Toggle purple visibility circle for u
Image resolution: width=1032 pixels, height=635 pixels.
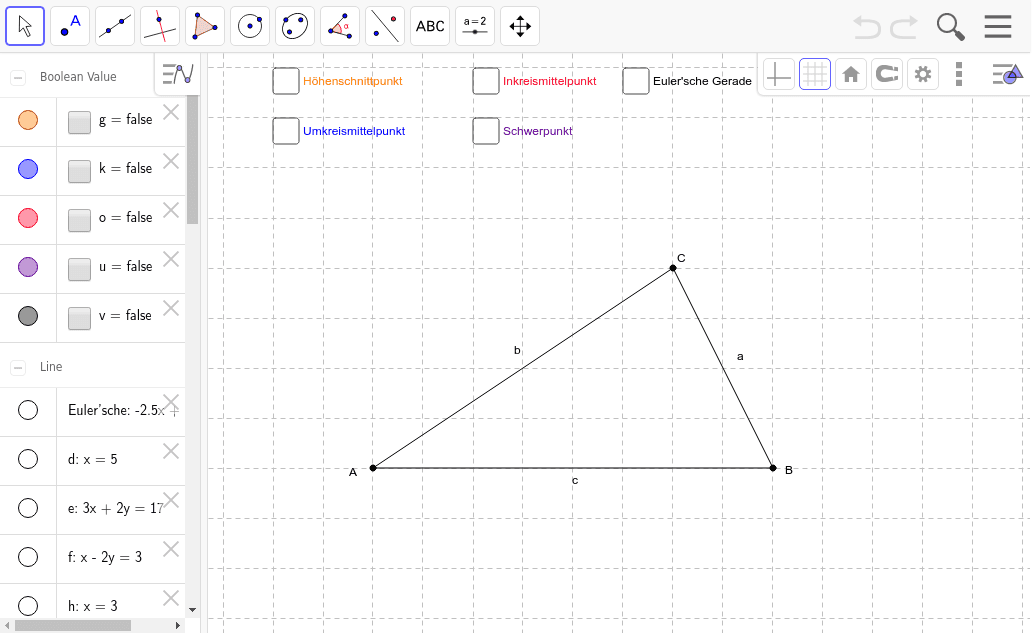point(28,267)
